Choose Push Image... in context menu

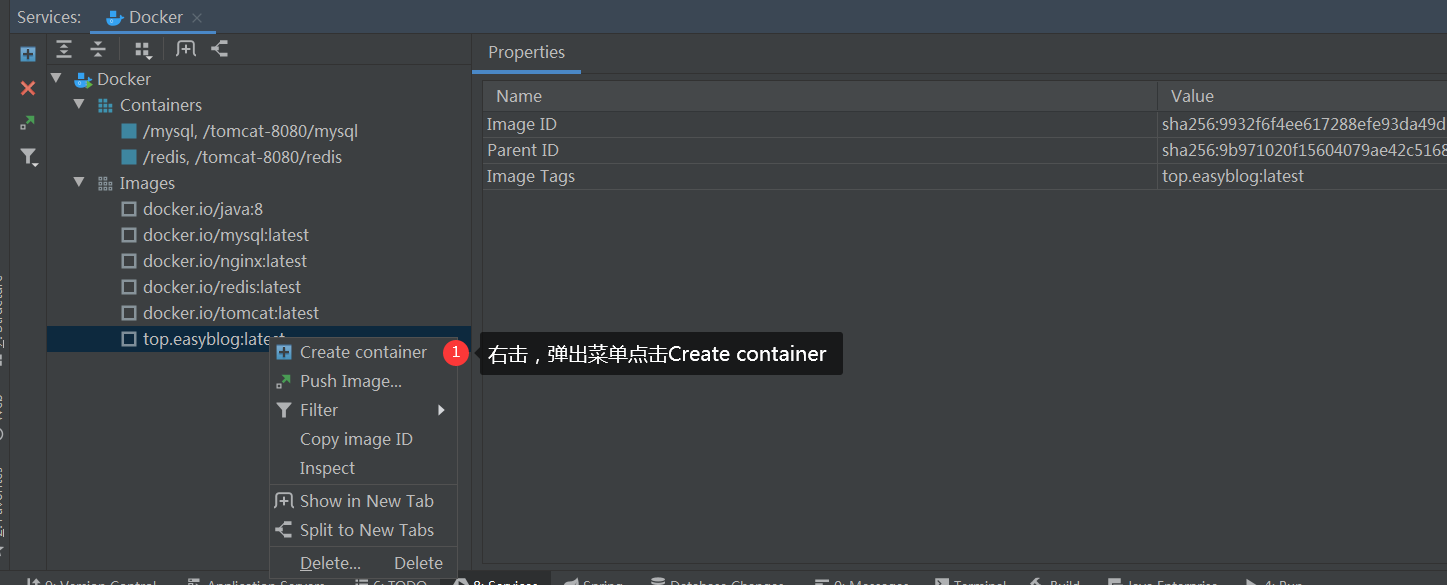(x=350, y=381)
